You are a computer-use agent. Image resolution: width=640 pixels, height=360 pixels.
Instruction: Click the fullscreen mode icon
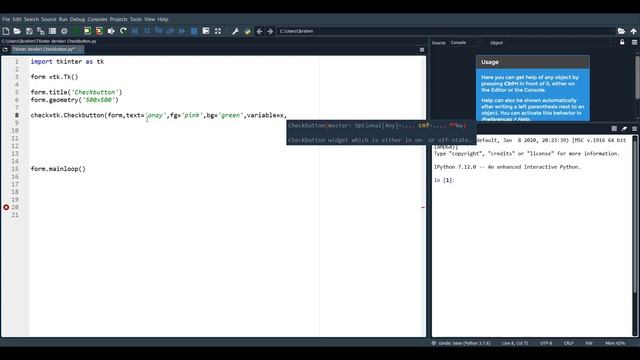(218, 31)
